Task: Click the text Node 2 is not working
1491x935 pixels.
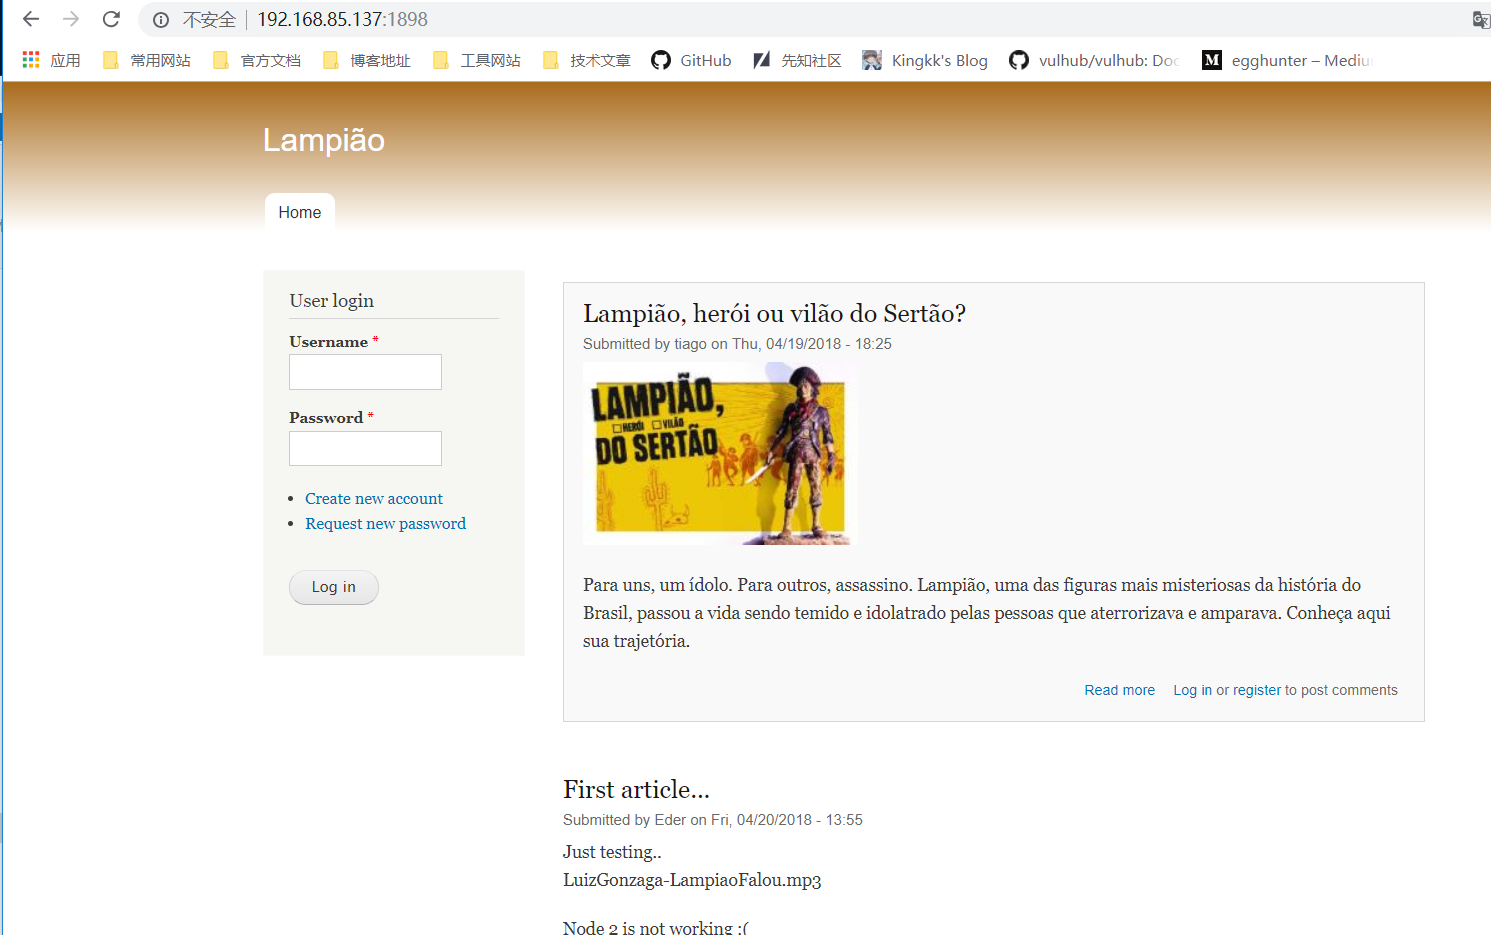Action: point(655,927)
